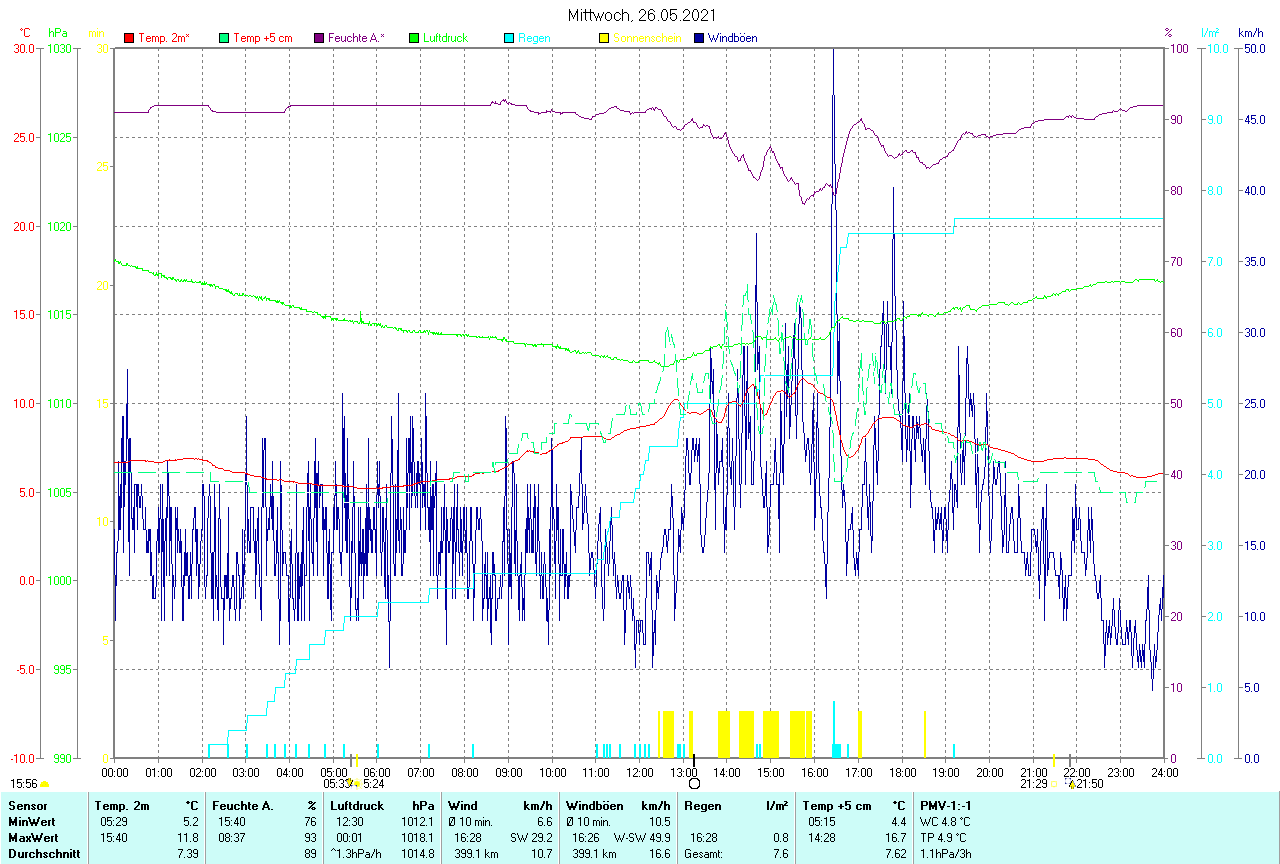Click the Regen column header in table
The width and height of the screenshot is (1280, 864).
703,805
